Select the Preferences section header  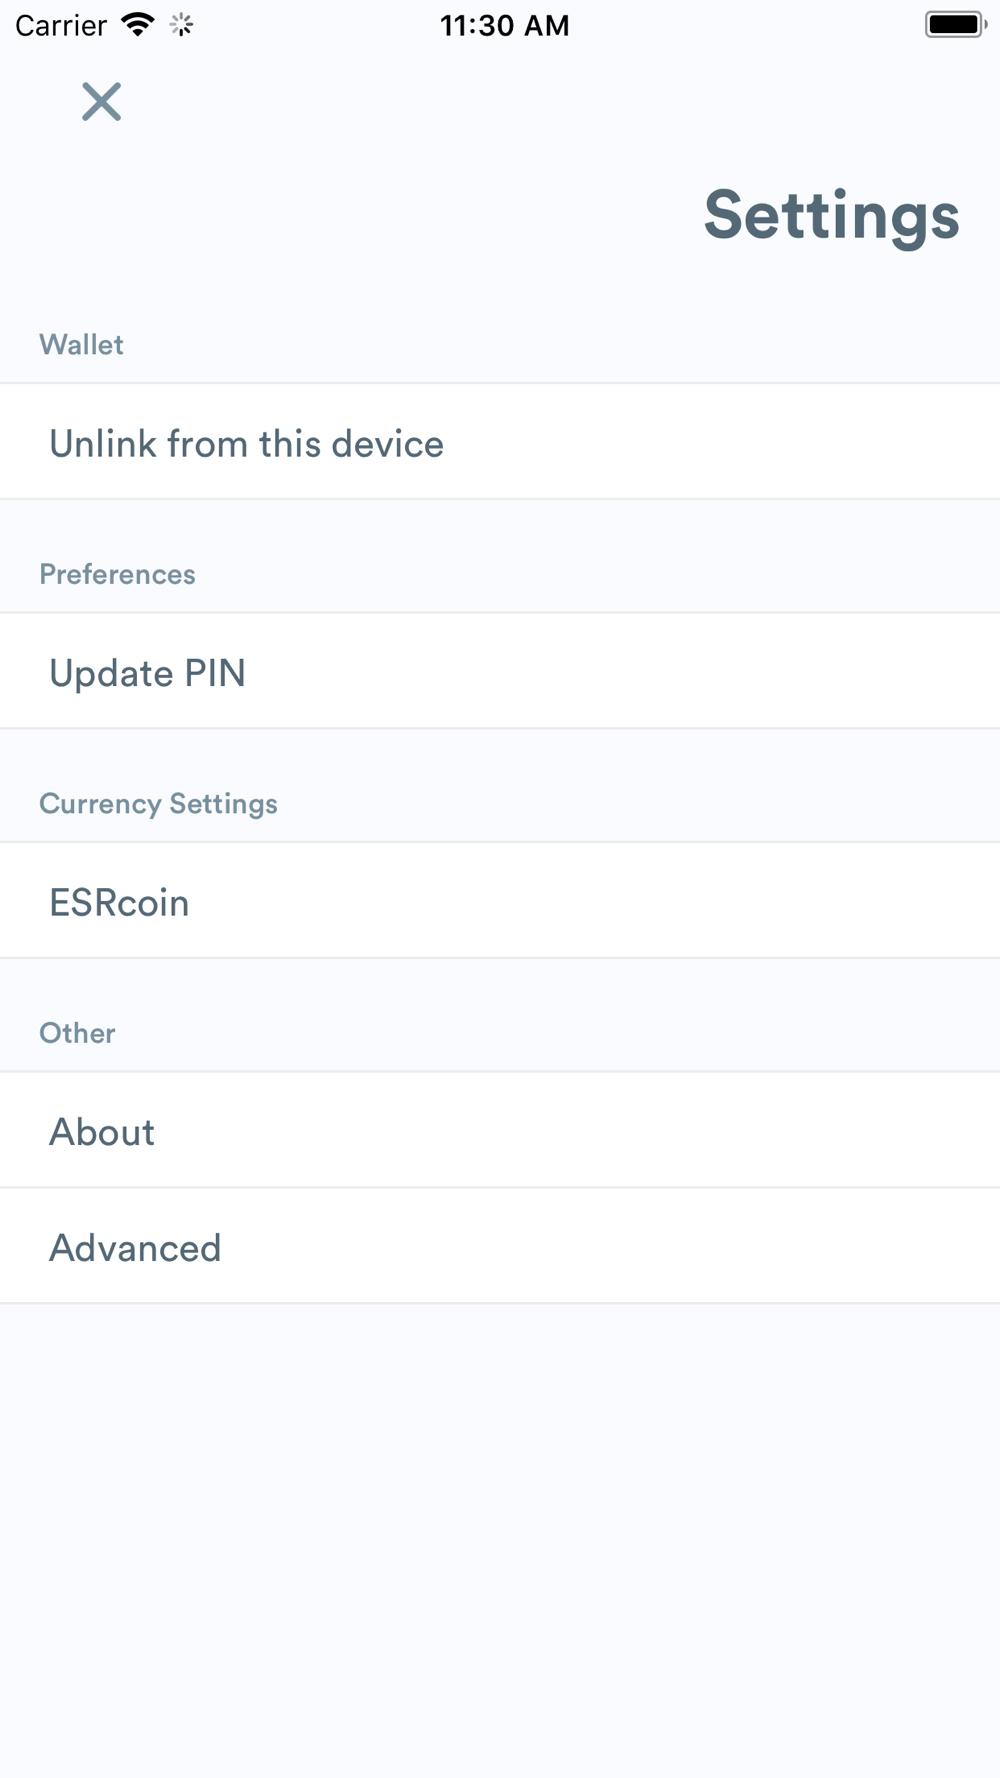[x=117, y=574]
